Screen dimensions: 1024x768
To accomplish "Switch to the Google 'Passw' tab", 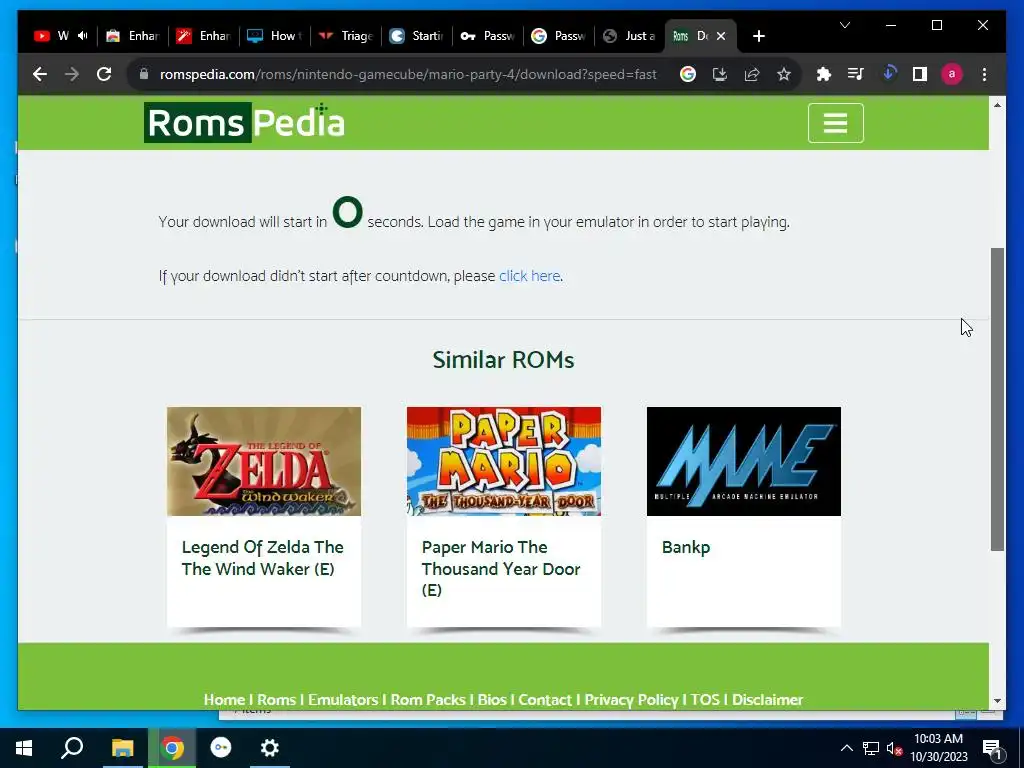I will (559, 36).
